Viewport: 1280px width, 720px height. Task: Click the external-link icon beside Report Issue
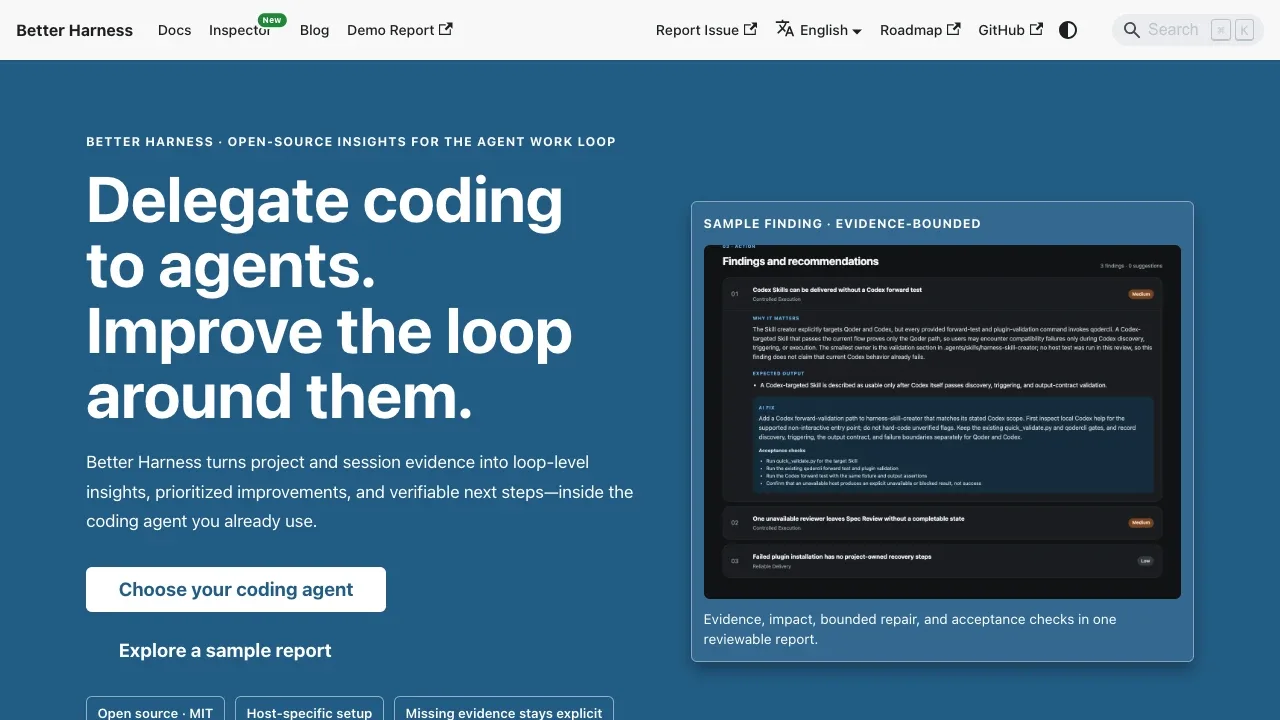click(750, 29)
